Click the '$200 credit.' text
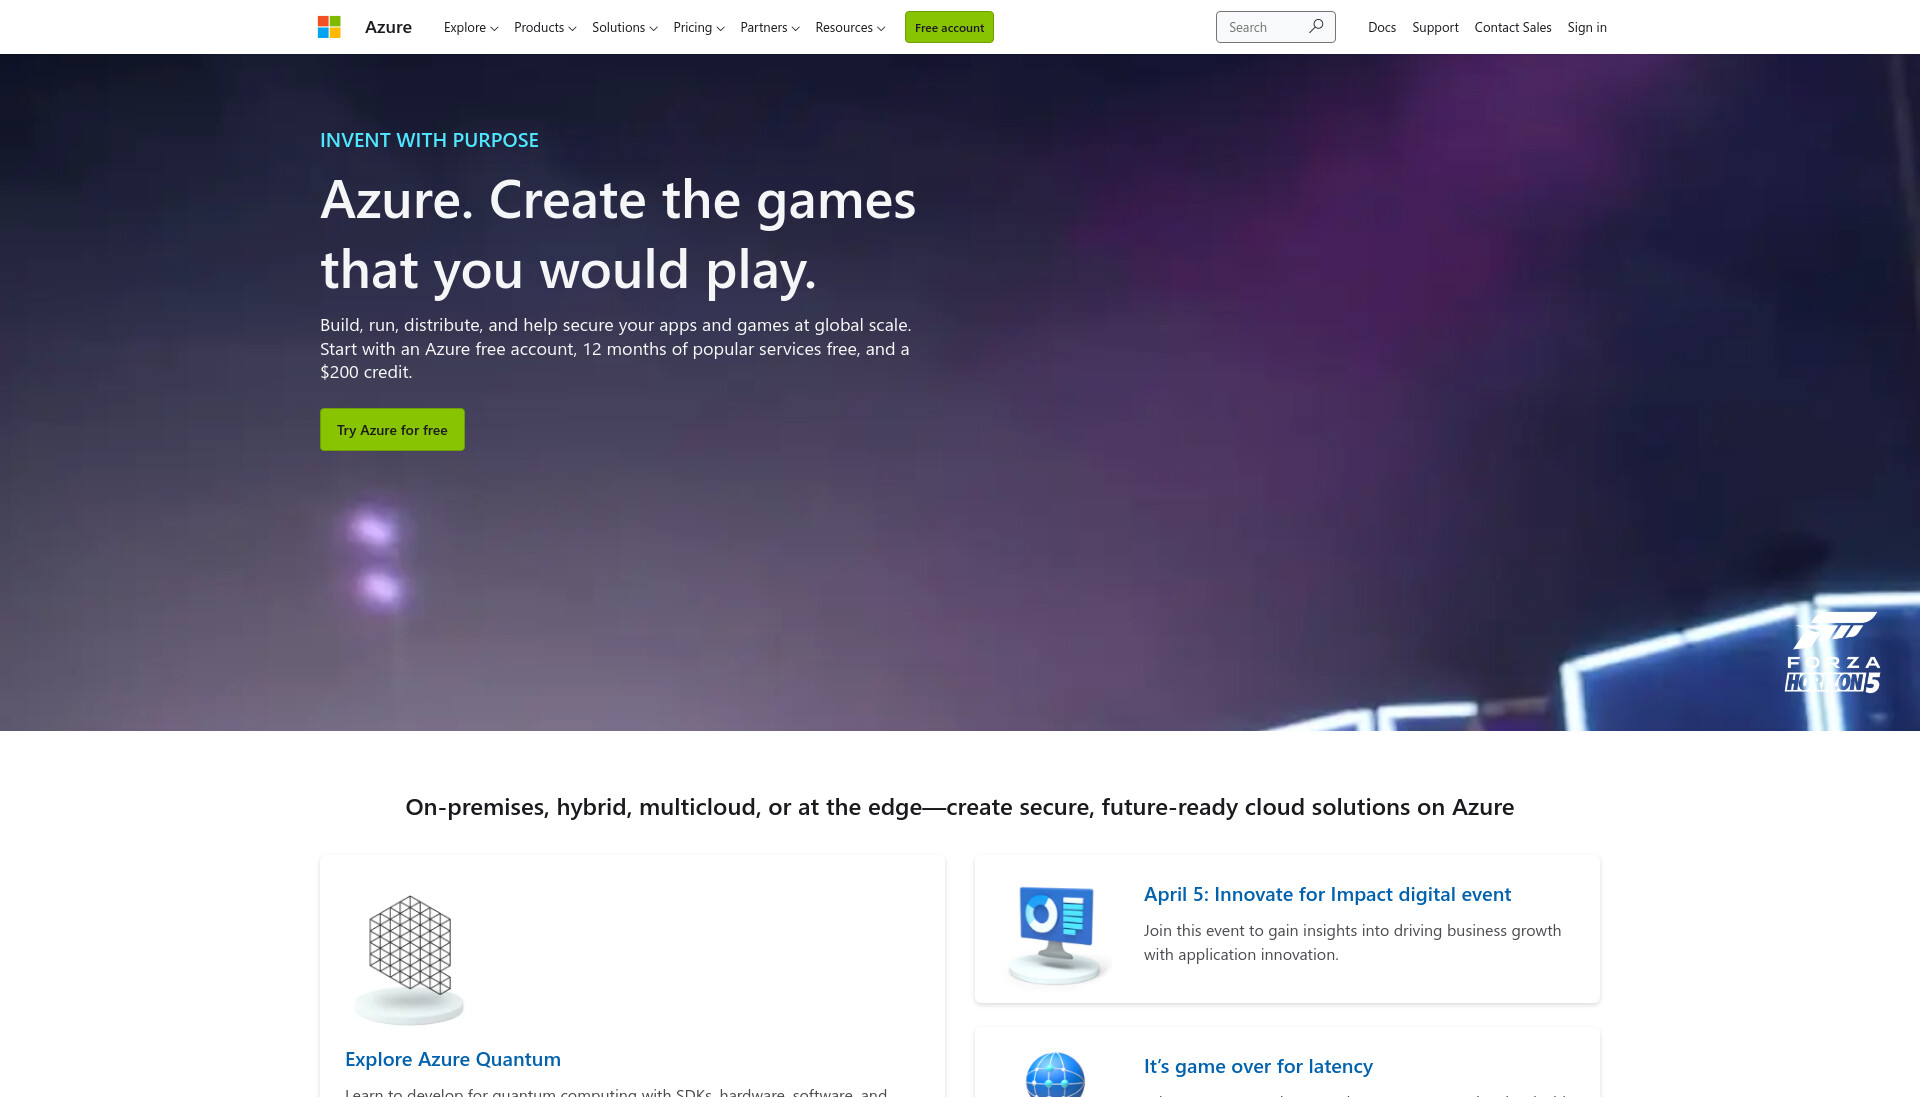 tap(366, 372)
